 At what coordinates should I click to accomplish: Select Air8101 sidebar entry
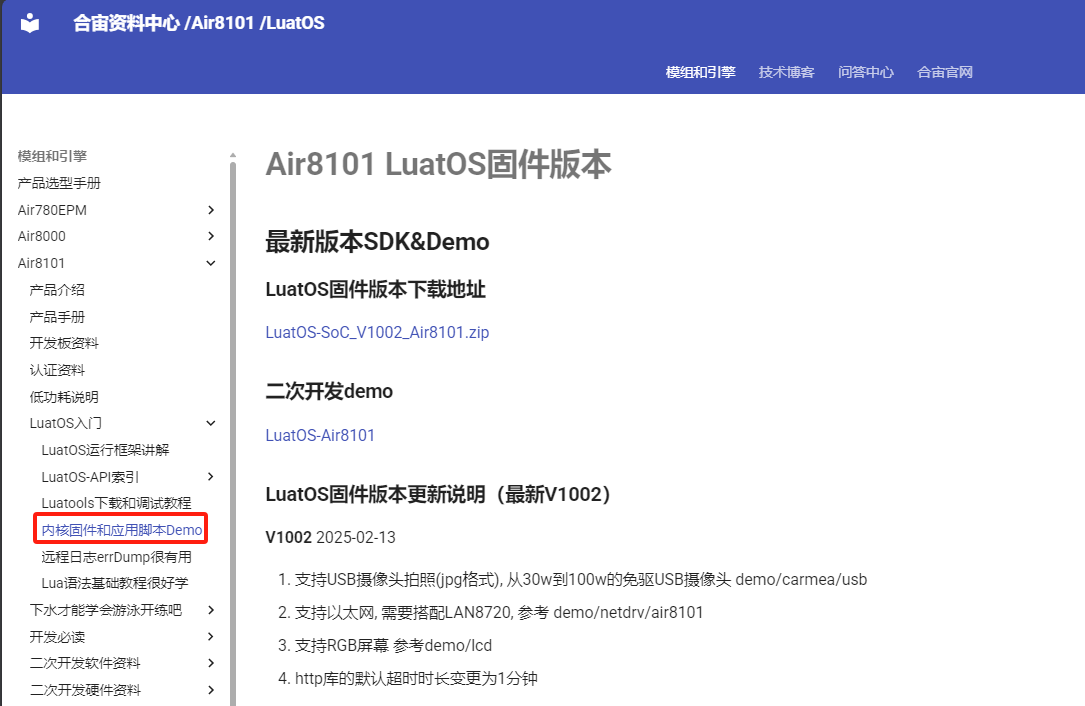(41, 263)
